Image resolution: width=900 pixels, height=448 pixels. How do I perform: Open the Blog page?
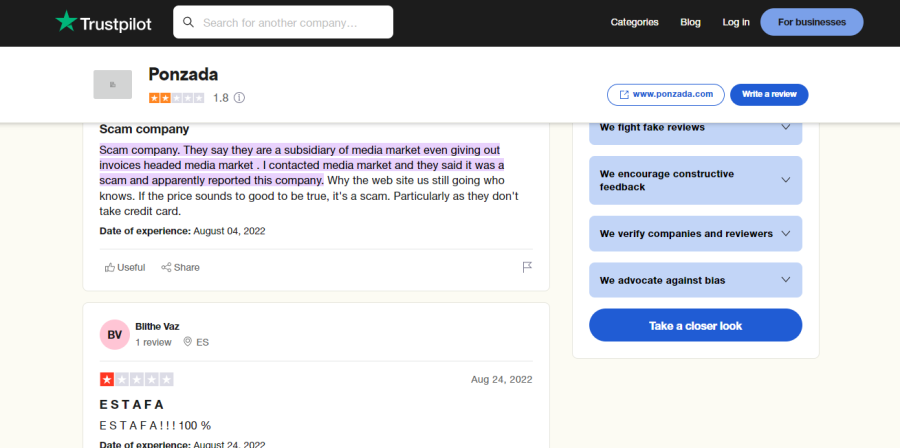coord(690,22)
